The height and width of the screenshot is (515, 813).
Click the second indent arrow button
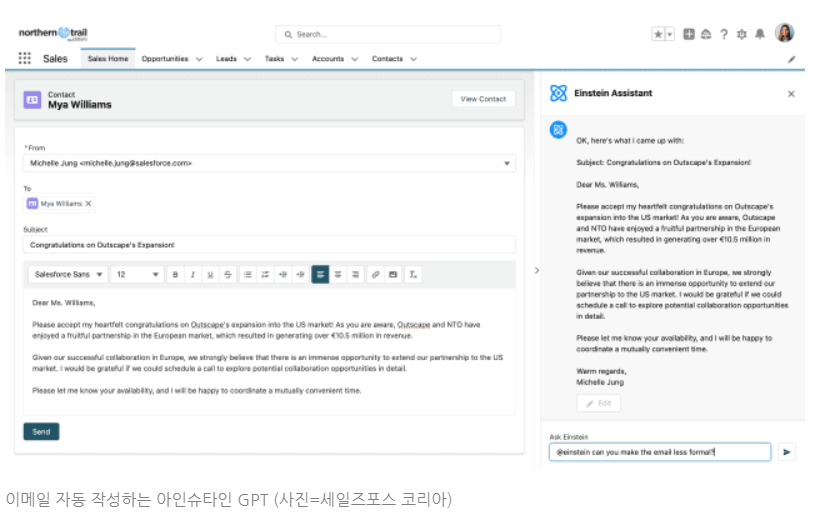301,274
